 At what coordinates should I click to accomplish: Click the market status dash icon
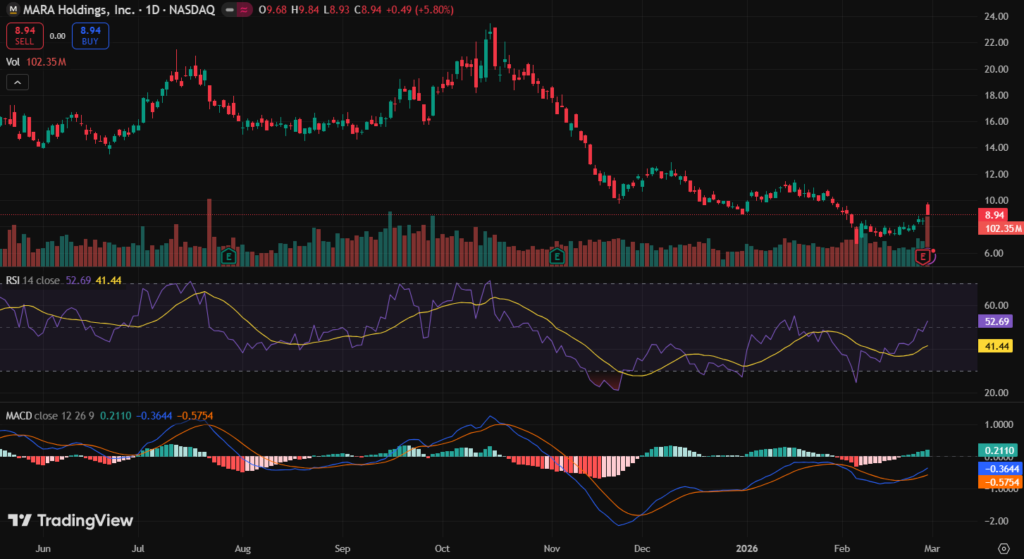230,11
